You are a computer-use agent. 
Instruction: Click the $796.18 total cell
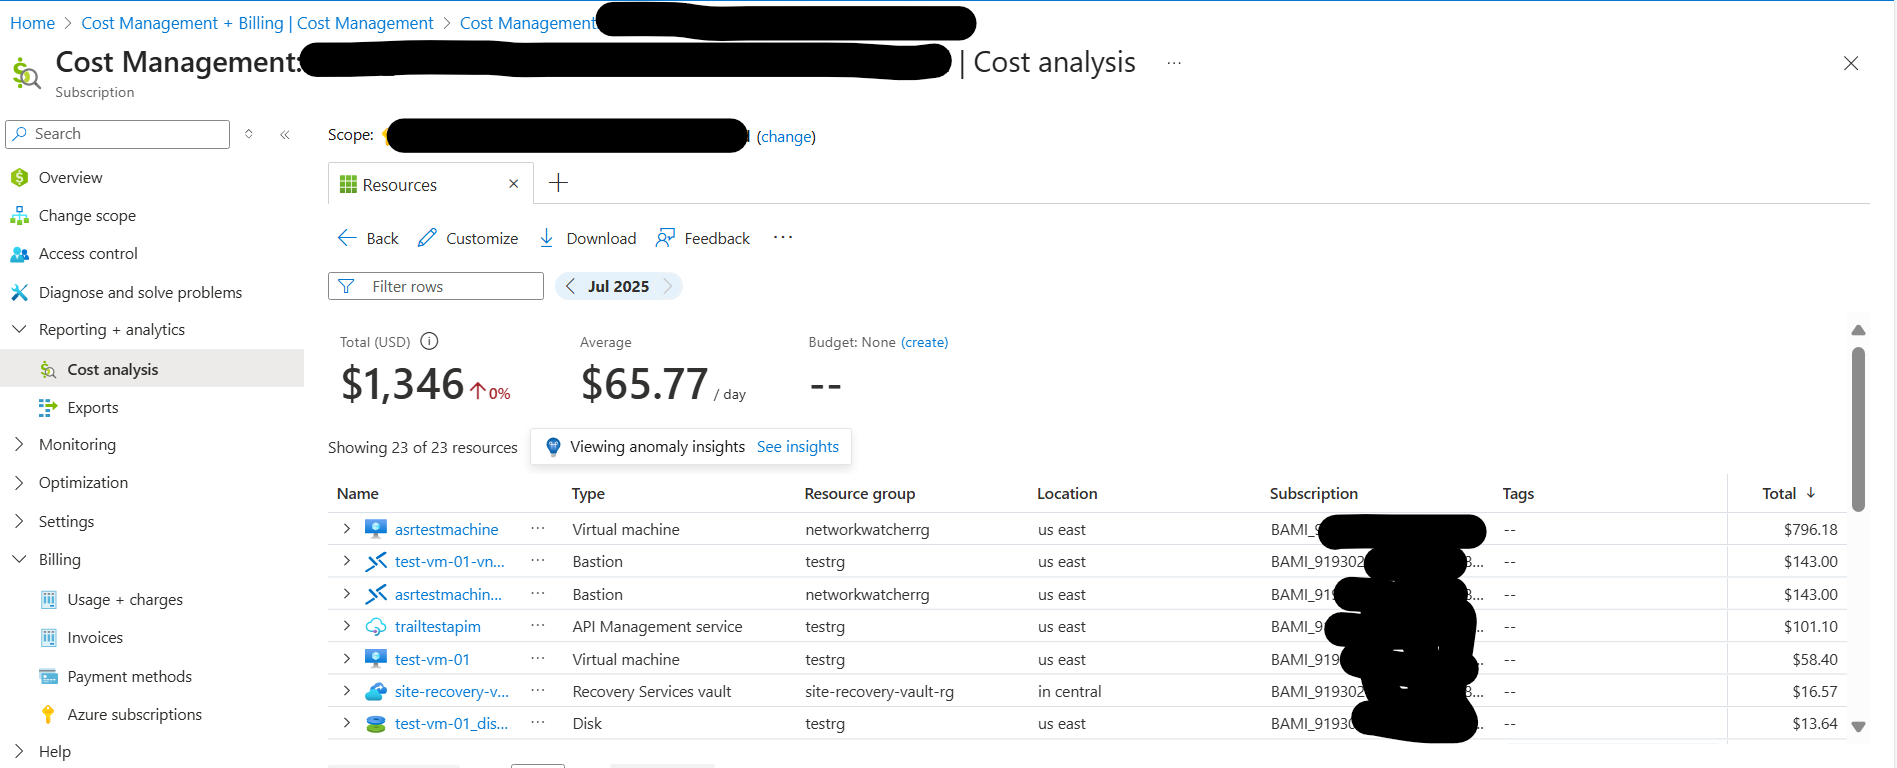pos(1810,529)
